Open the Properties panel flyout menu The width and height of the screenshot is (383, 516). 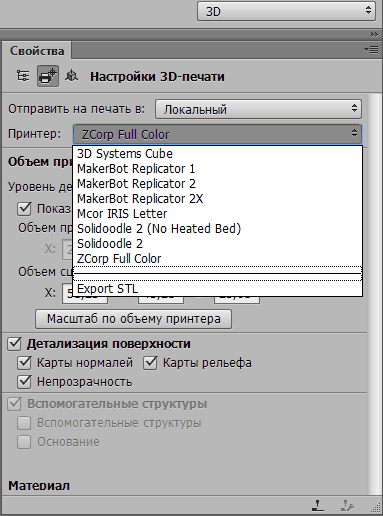pos(371,50)
